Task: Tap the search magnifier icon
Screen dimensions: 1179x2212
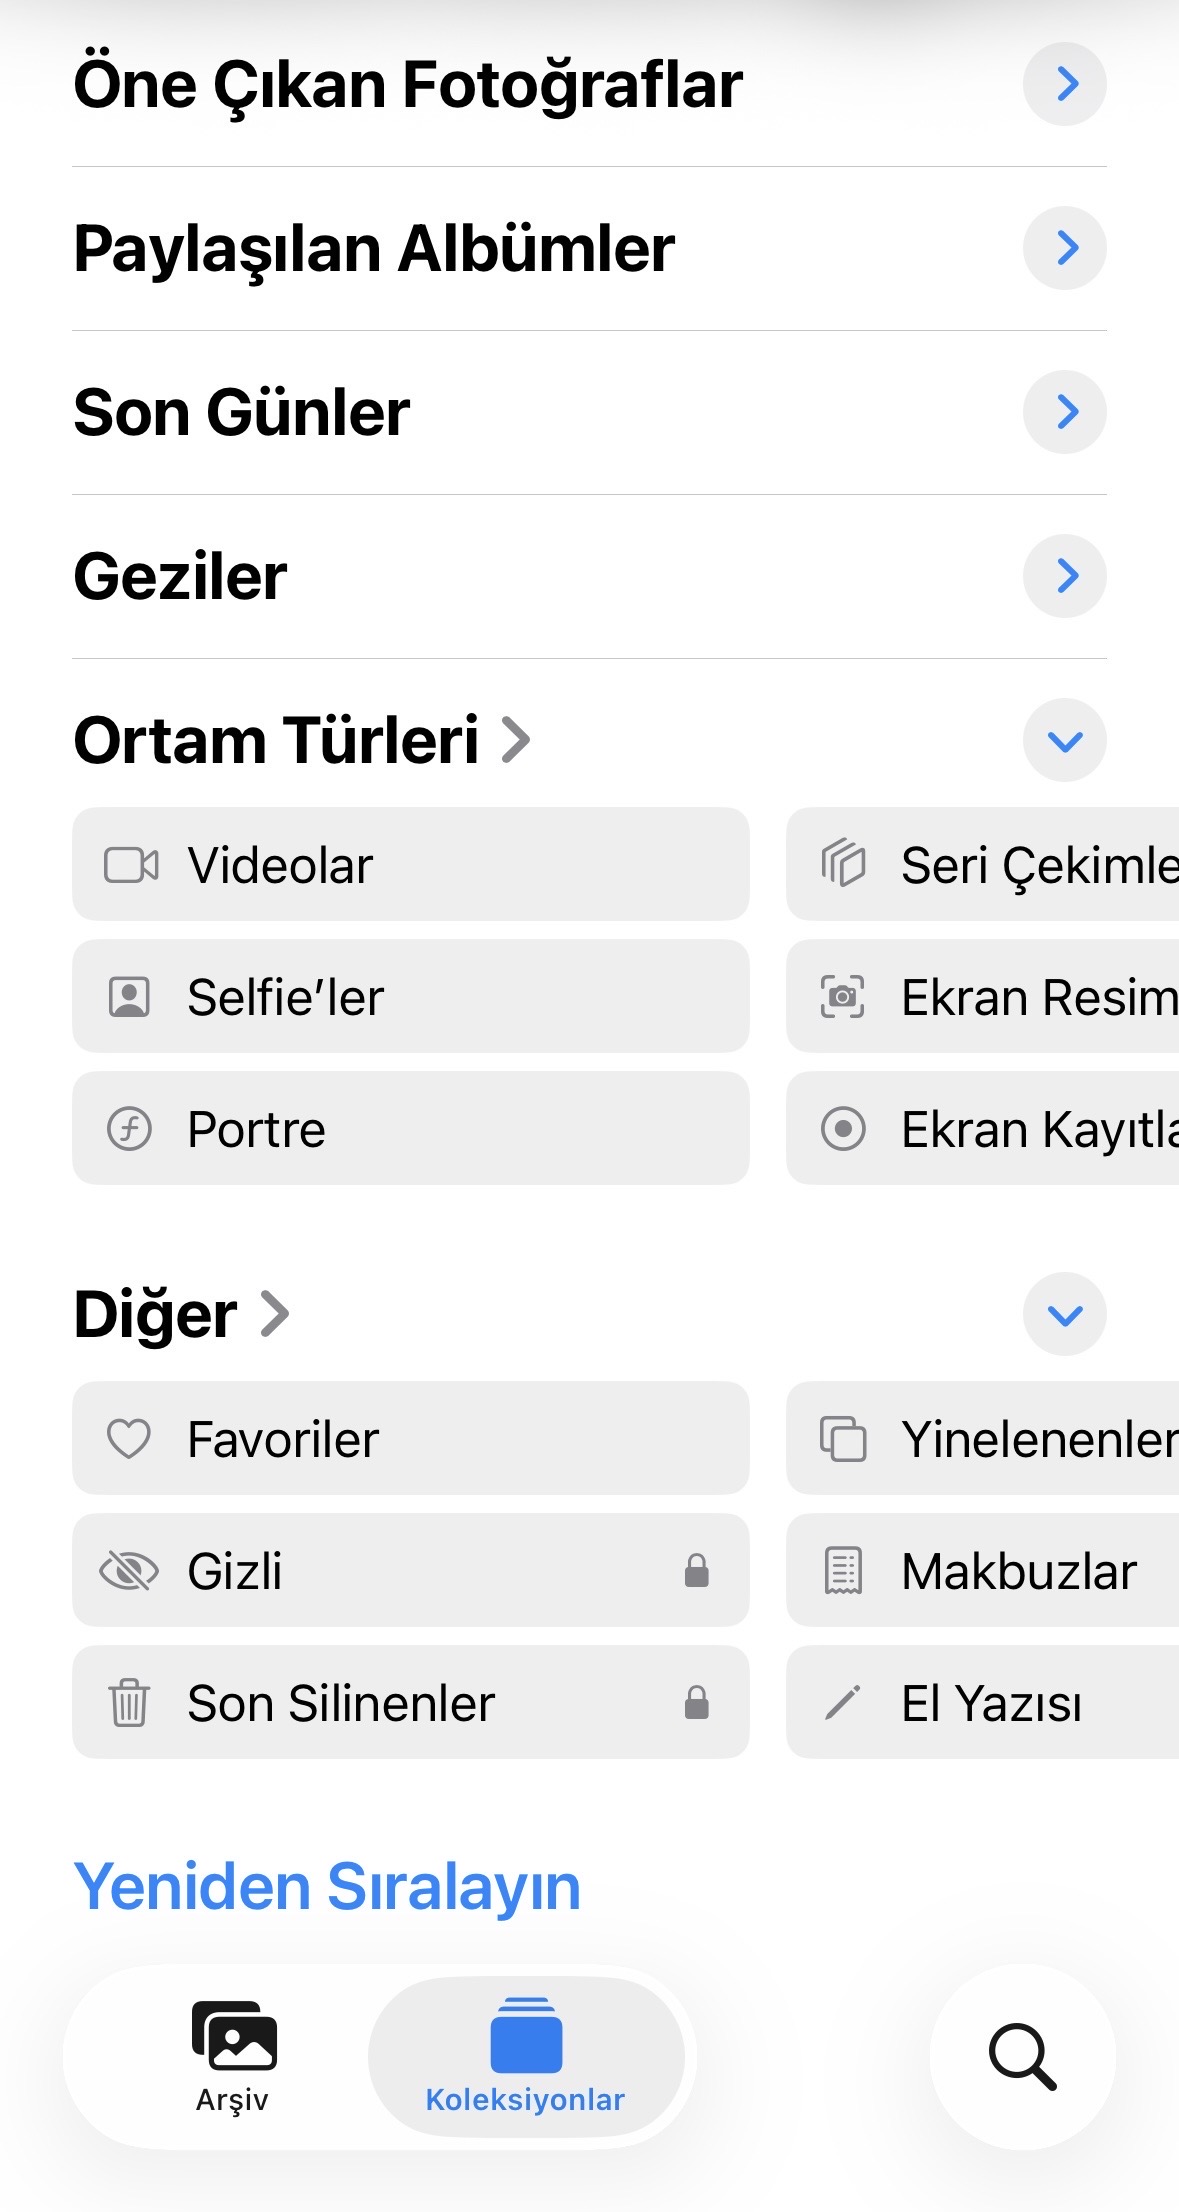Action: [1022, 2057]
